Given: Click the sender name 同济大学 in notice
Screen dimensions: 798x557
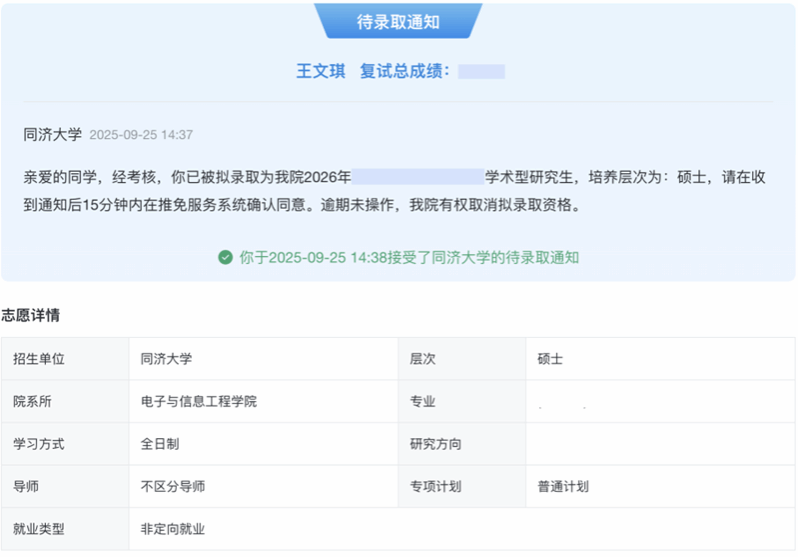Looking at the screenshot, I should [x=52, y=135].
